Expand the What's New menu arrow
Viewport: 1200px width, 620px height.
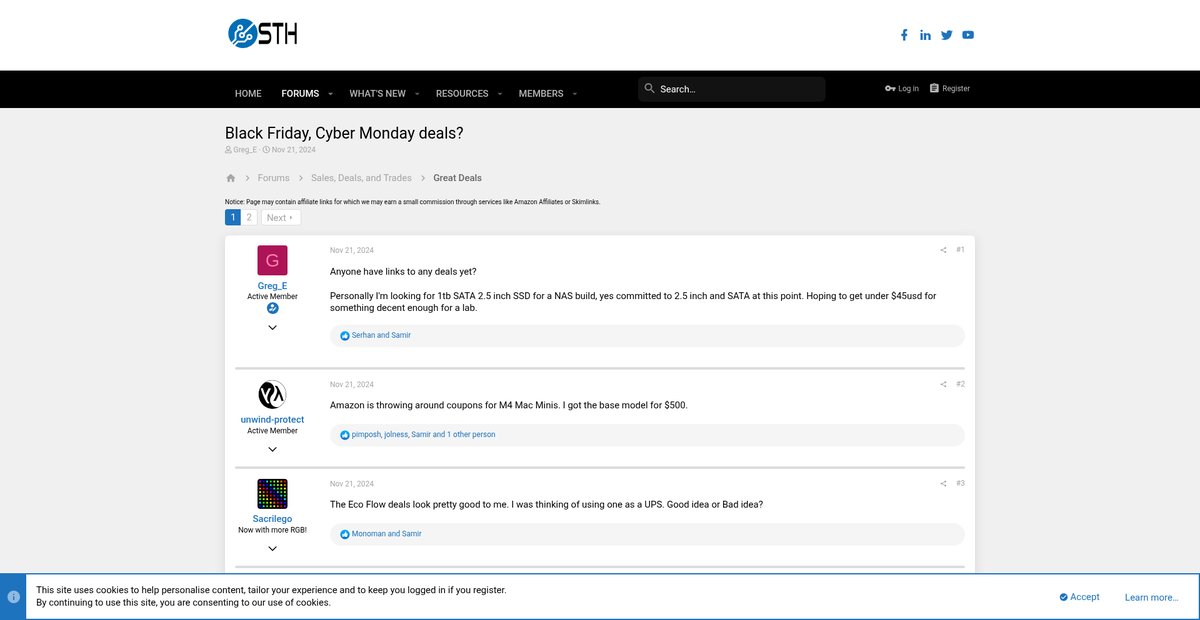point(416,94)
